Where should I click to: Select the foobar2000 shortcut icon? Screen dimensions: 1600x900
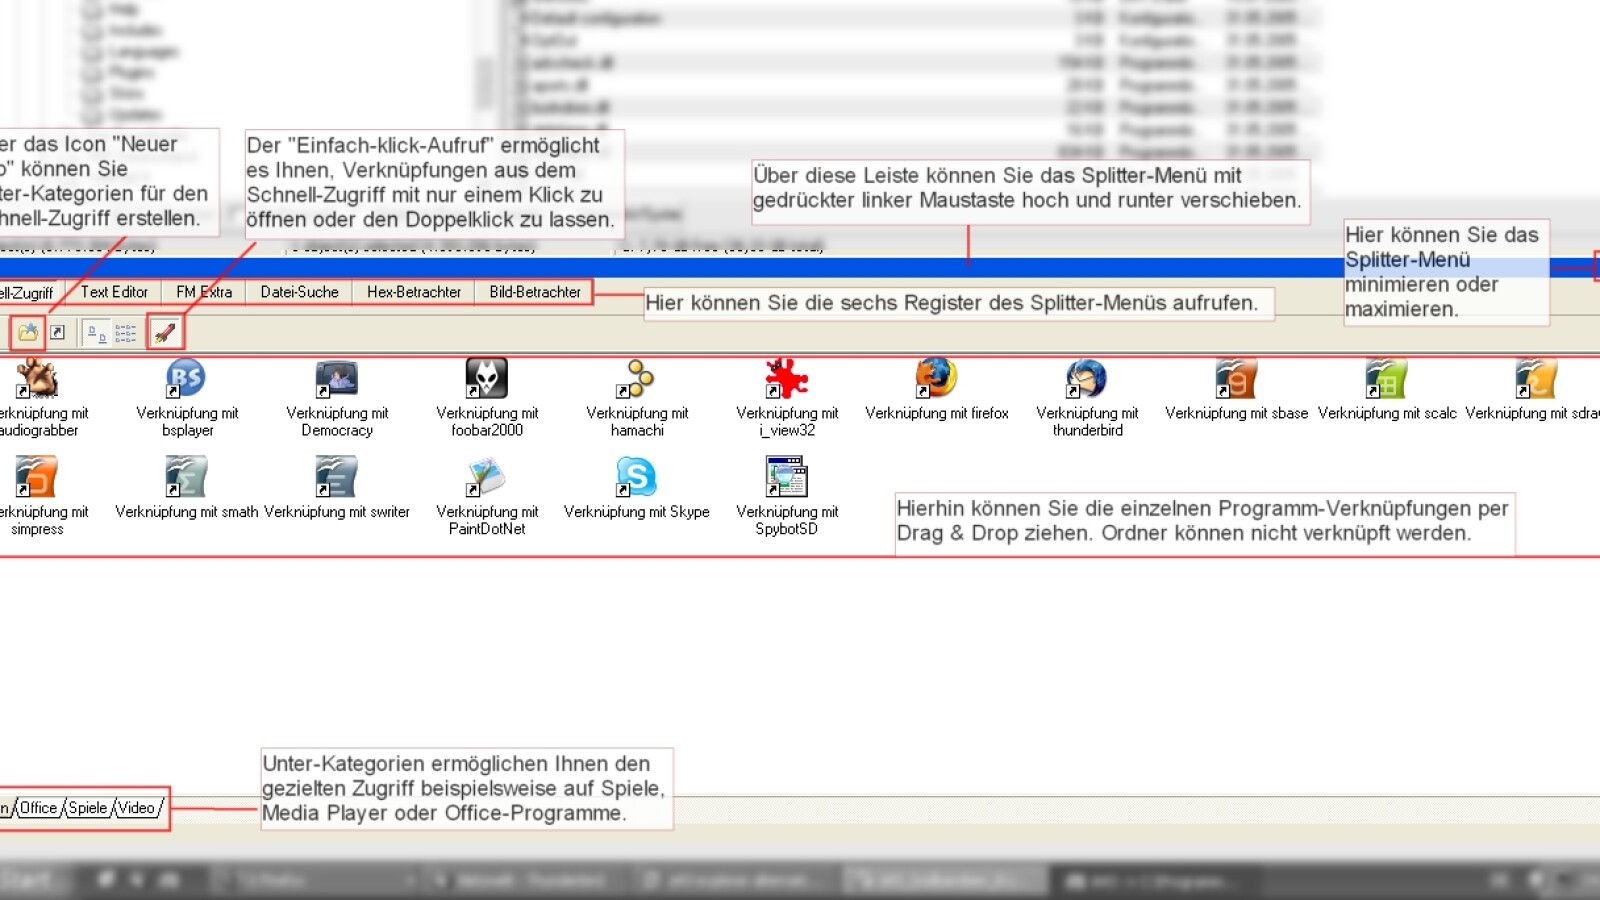click(486, 380)
